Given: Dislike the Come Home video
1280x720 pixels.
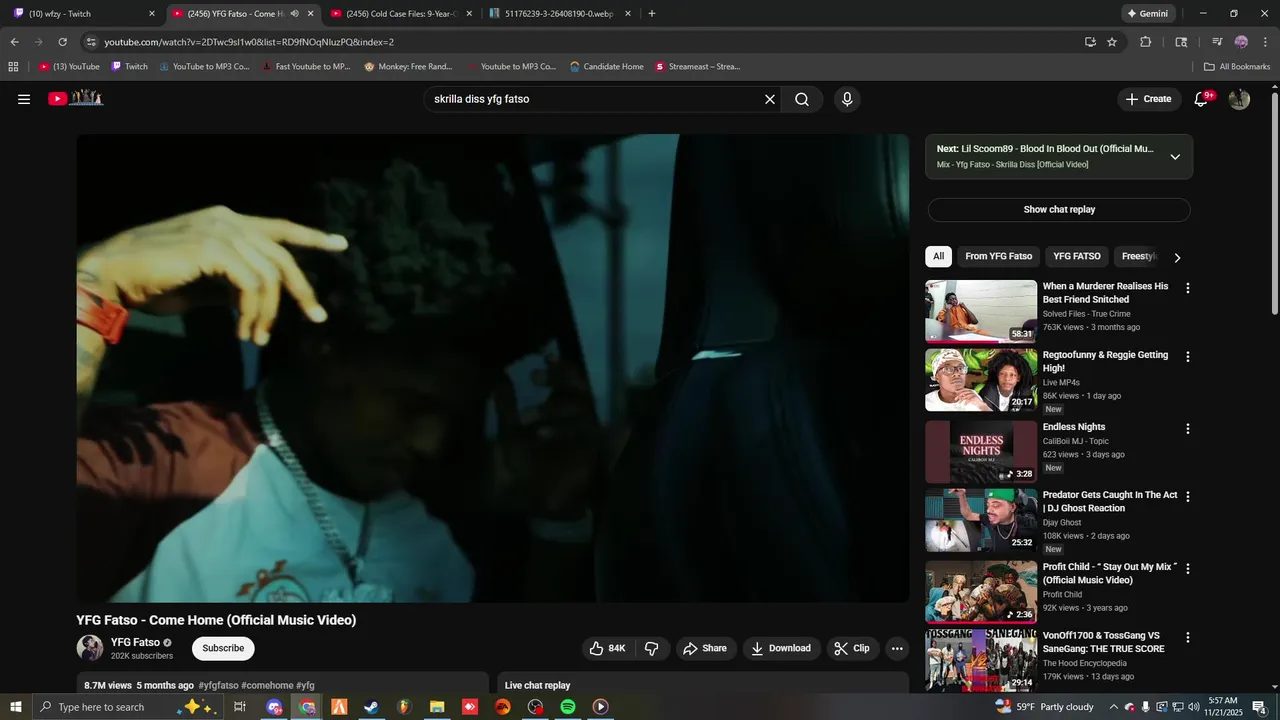Looking at the screenshot, I should (x=652, y=648).
